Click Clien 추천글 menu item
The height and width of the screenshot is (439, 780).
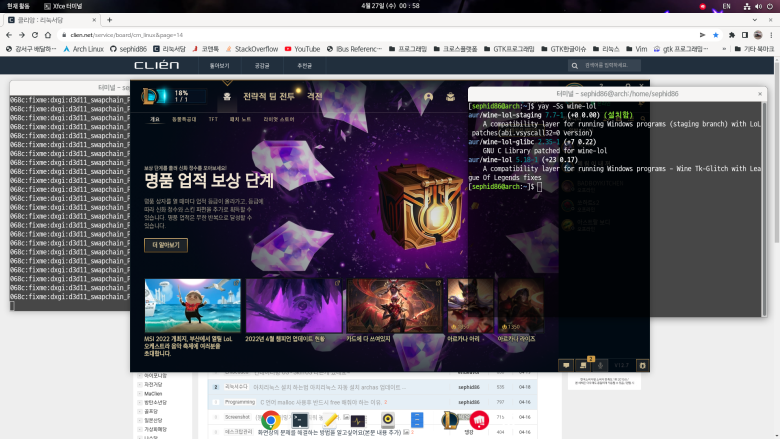point(304,66)
